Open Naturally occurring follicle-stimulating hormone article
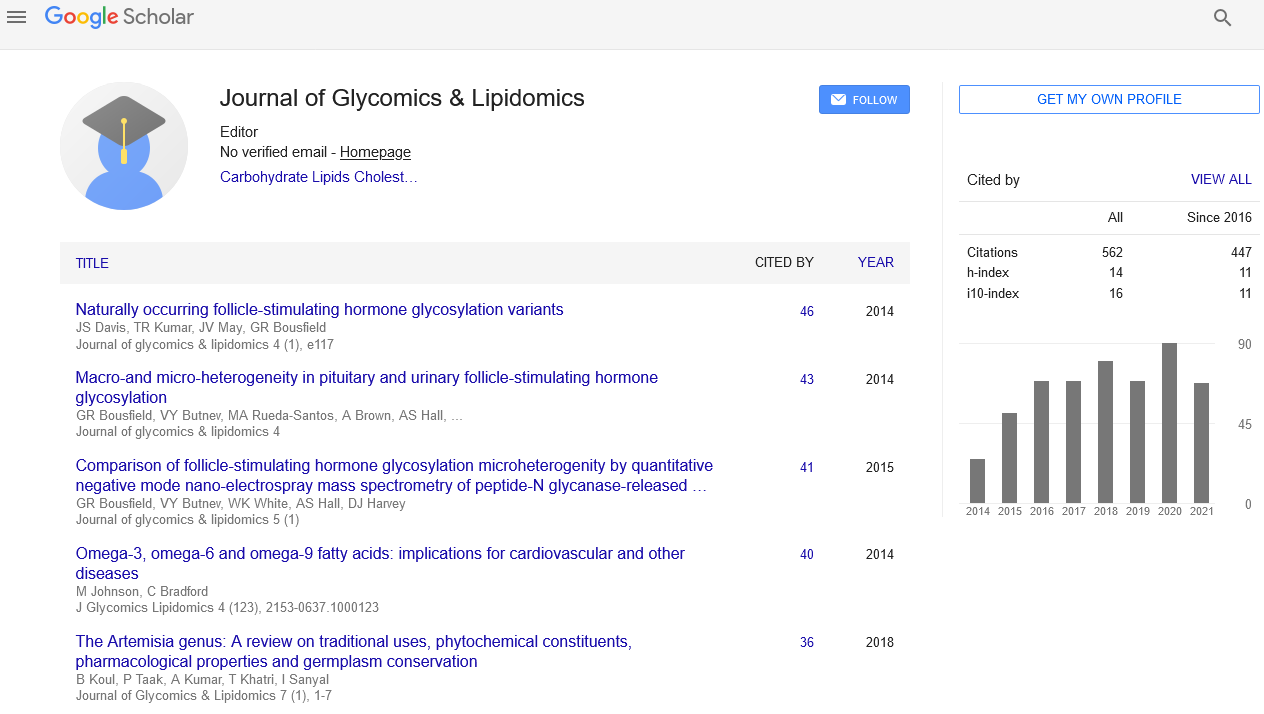Screen dimensions: 1264x714 coord(319,309)
